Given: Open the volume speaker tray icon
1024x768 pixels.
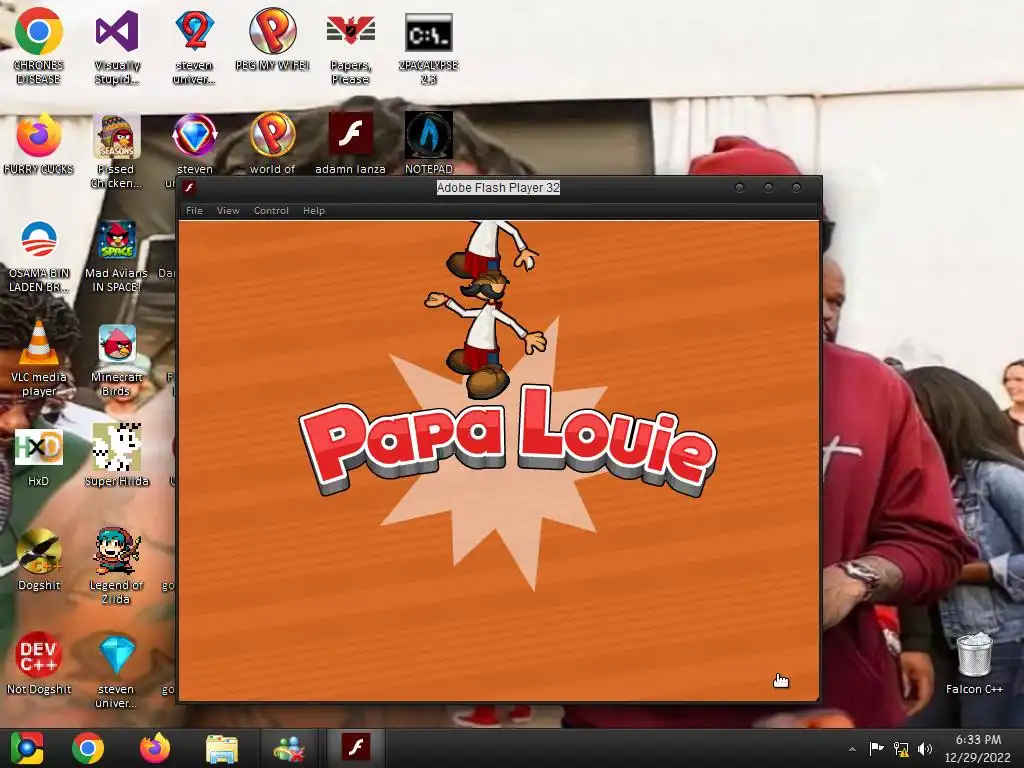Looking at the screenshot, I should click(925, 748).
